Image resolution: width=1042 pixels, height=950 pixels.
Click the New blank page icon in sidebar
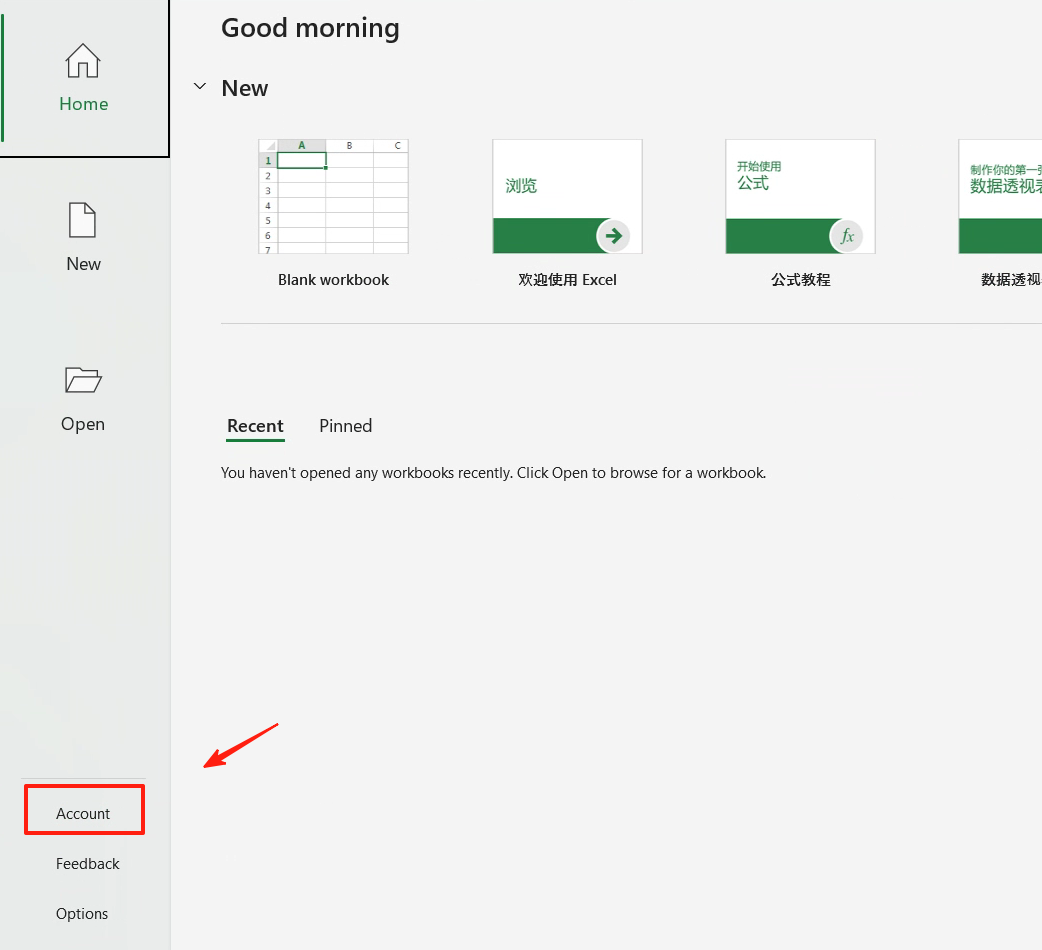[x=83, y=220]
